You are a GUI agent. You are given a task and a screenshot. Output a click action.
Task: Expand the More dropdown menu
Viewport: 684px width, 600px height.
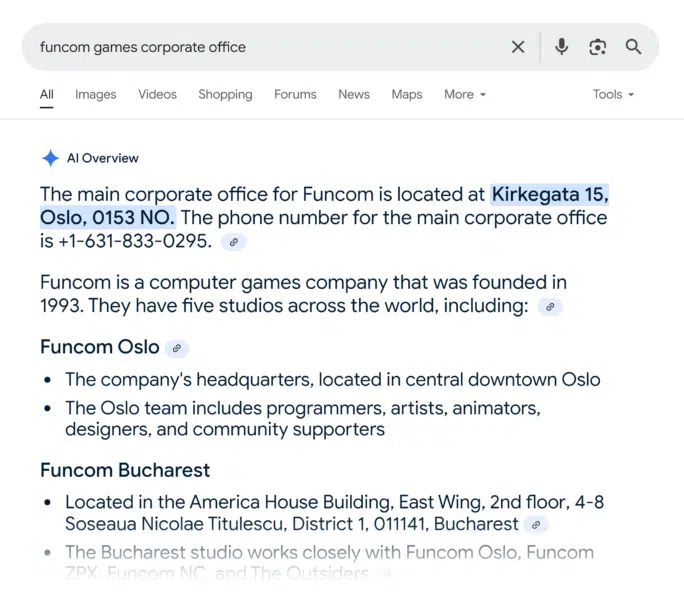tap(465, 94)
